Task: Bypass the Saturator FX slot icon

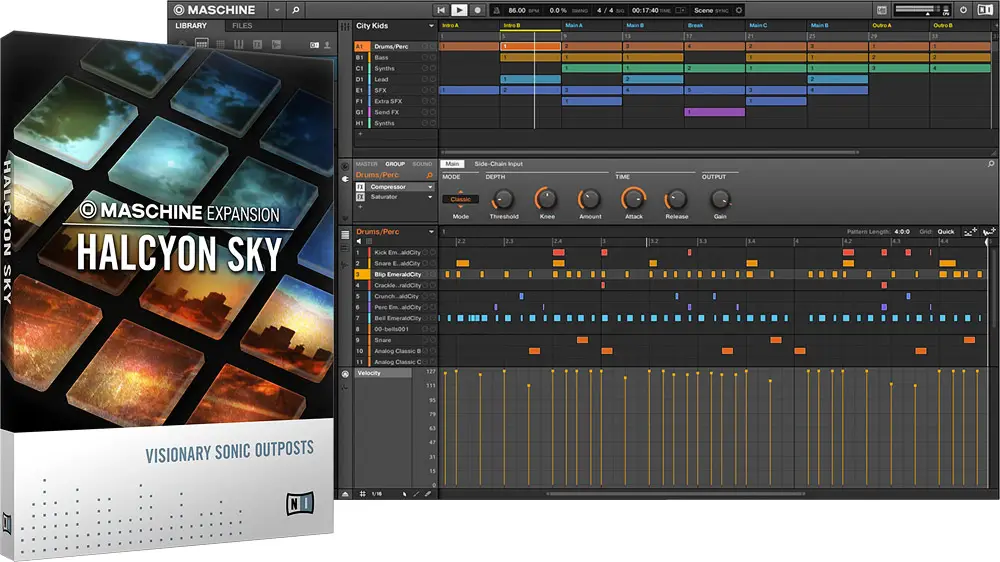Action: point(360,197)
